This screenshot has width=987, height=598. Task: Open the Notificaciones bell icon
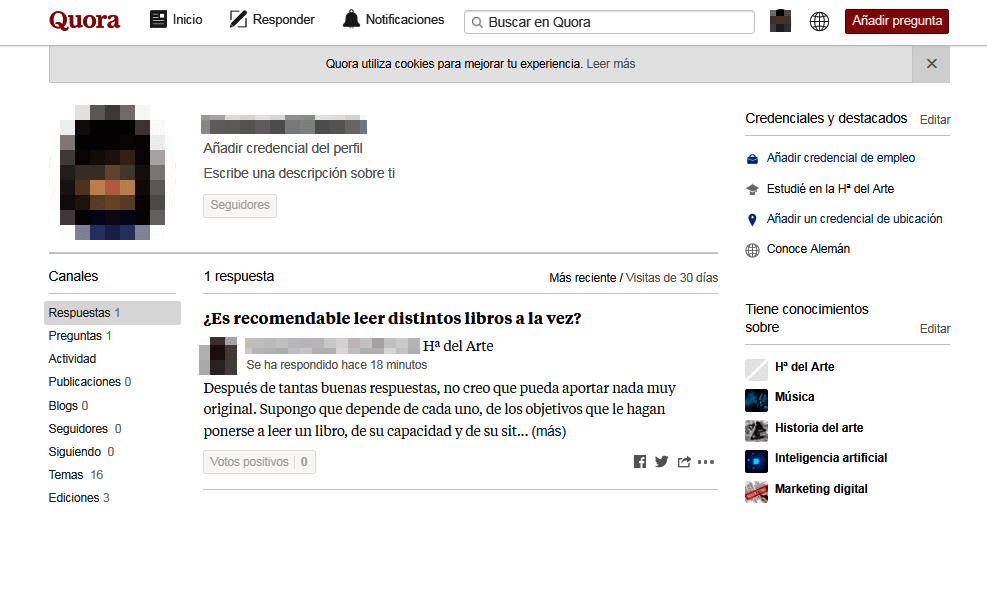(x=353, y=18)
